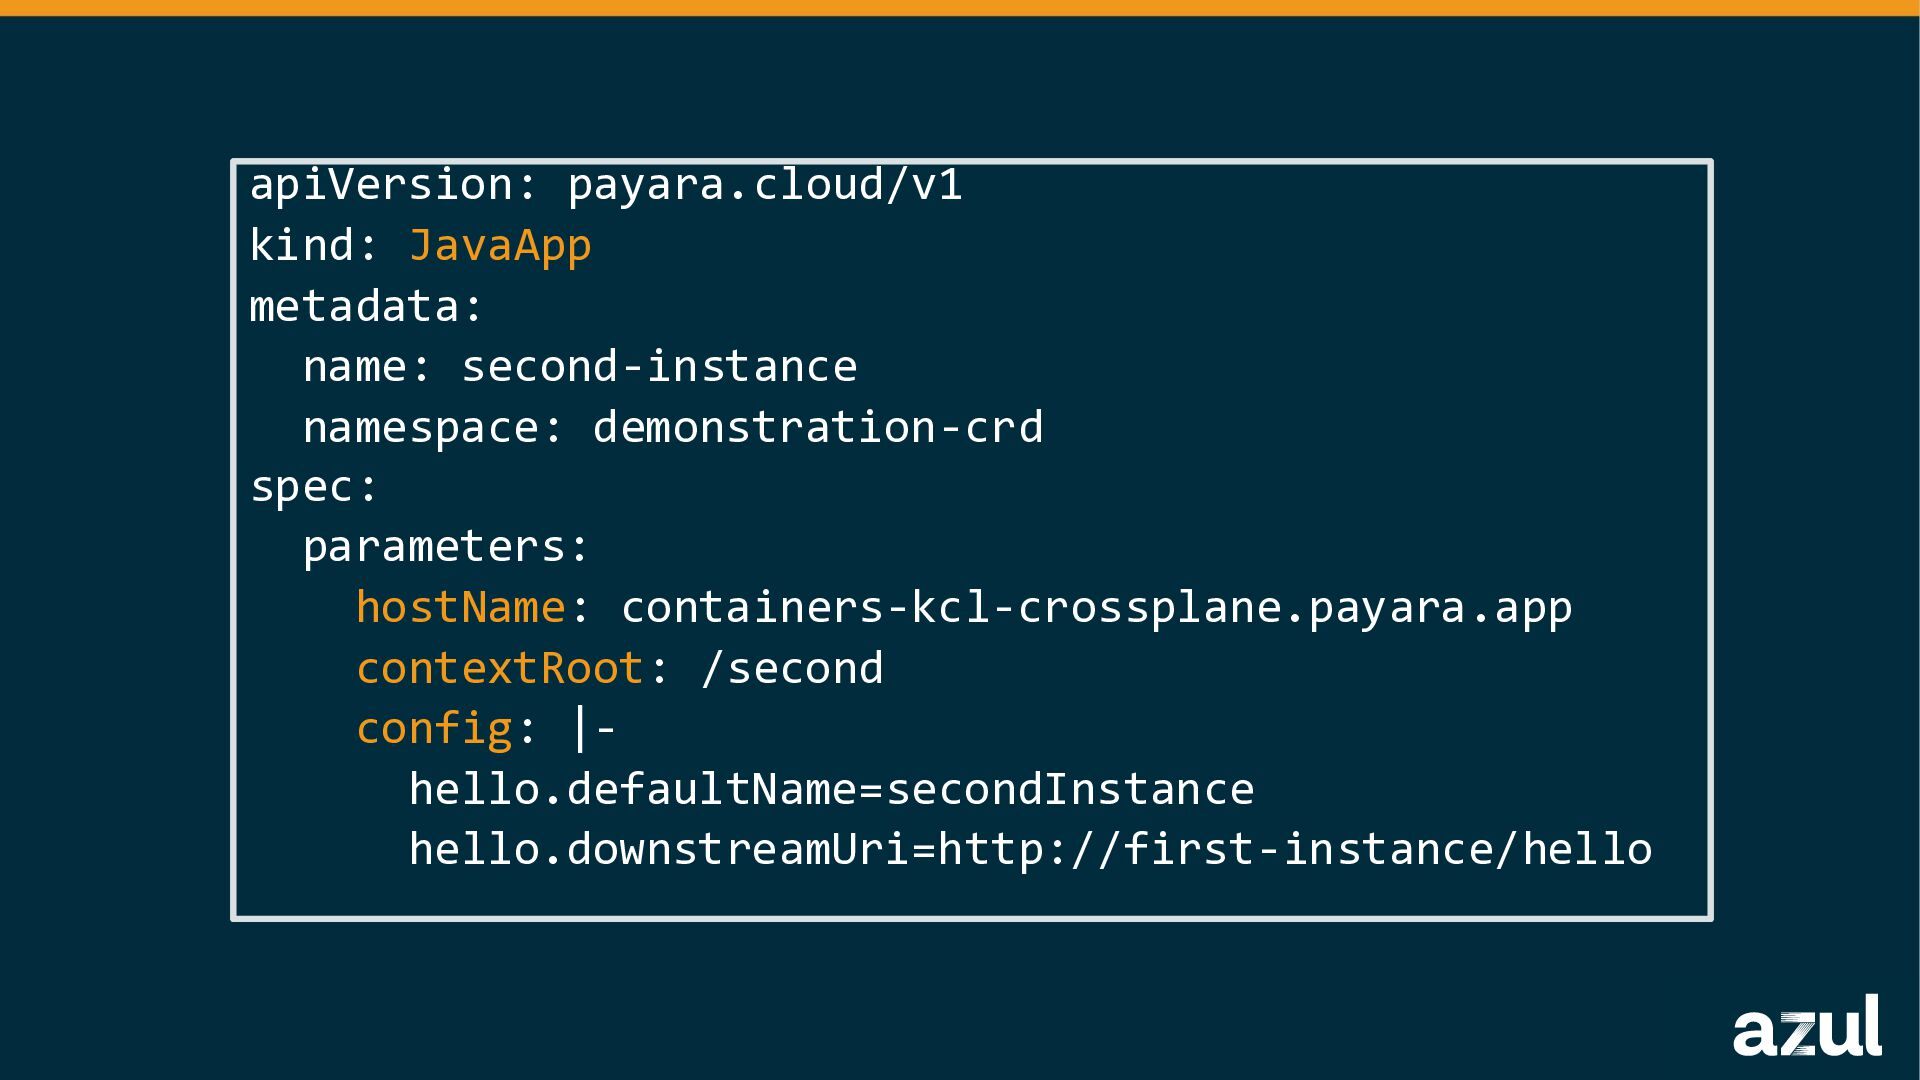Click the orange contextRoot key
Viewport: 1920px width, 1080px height.
click(500, 669)
